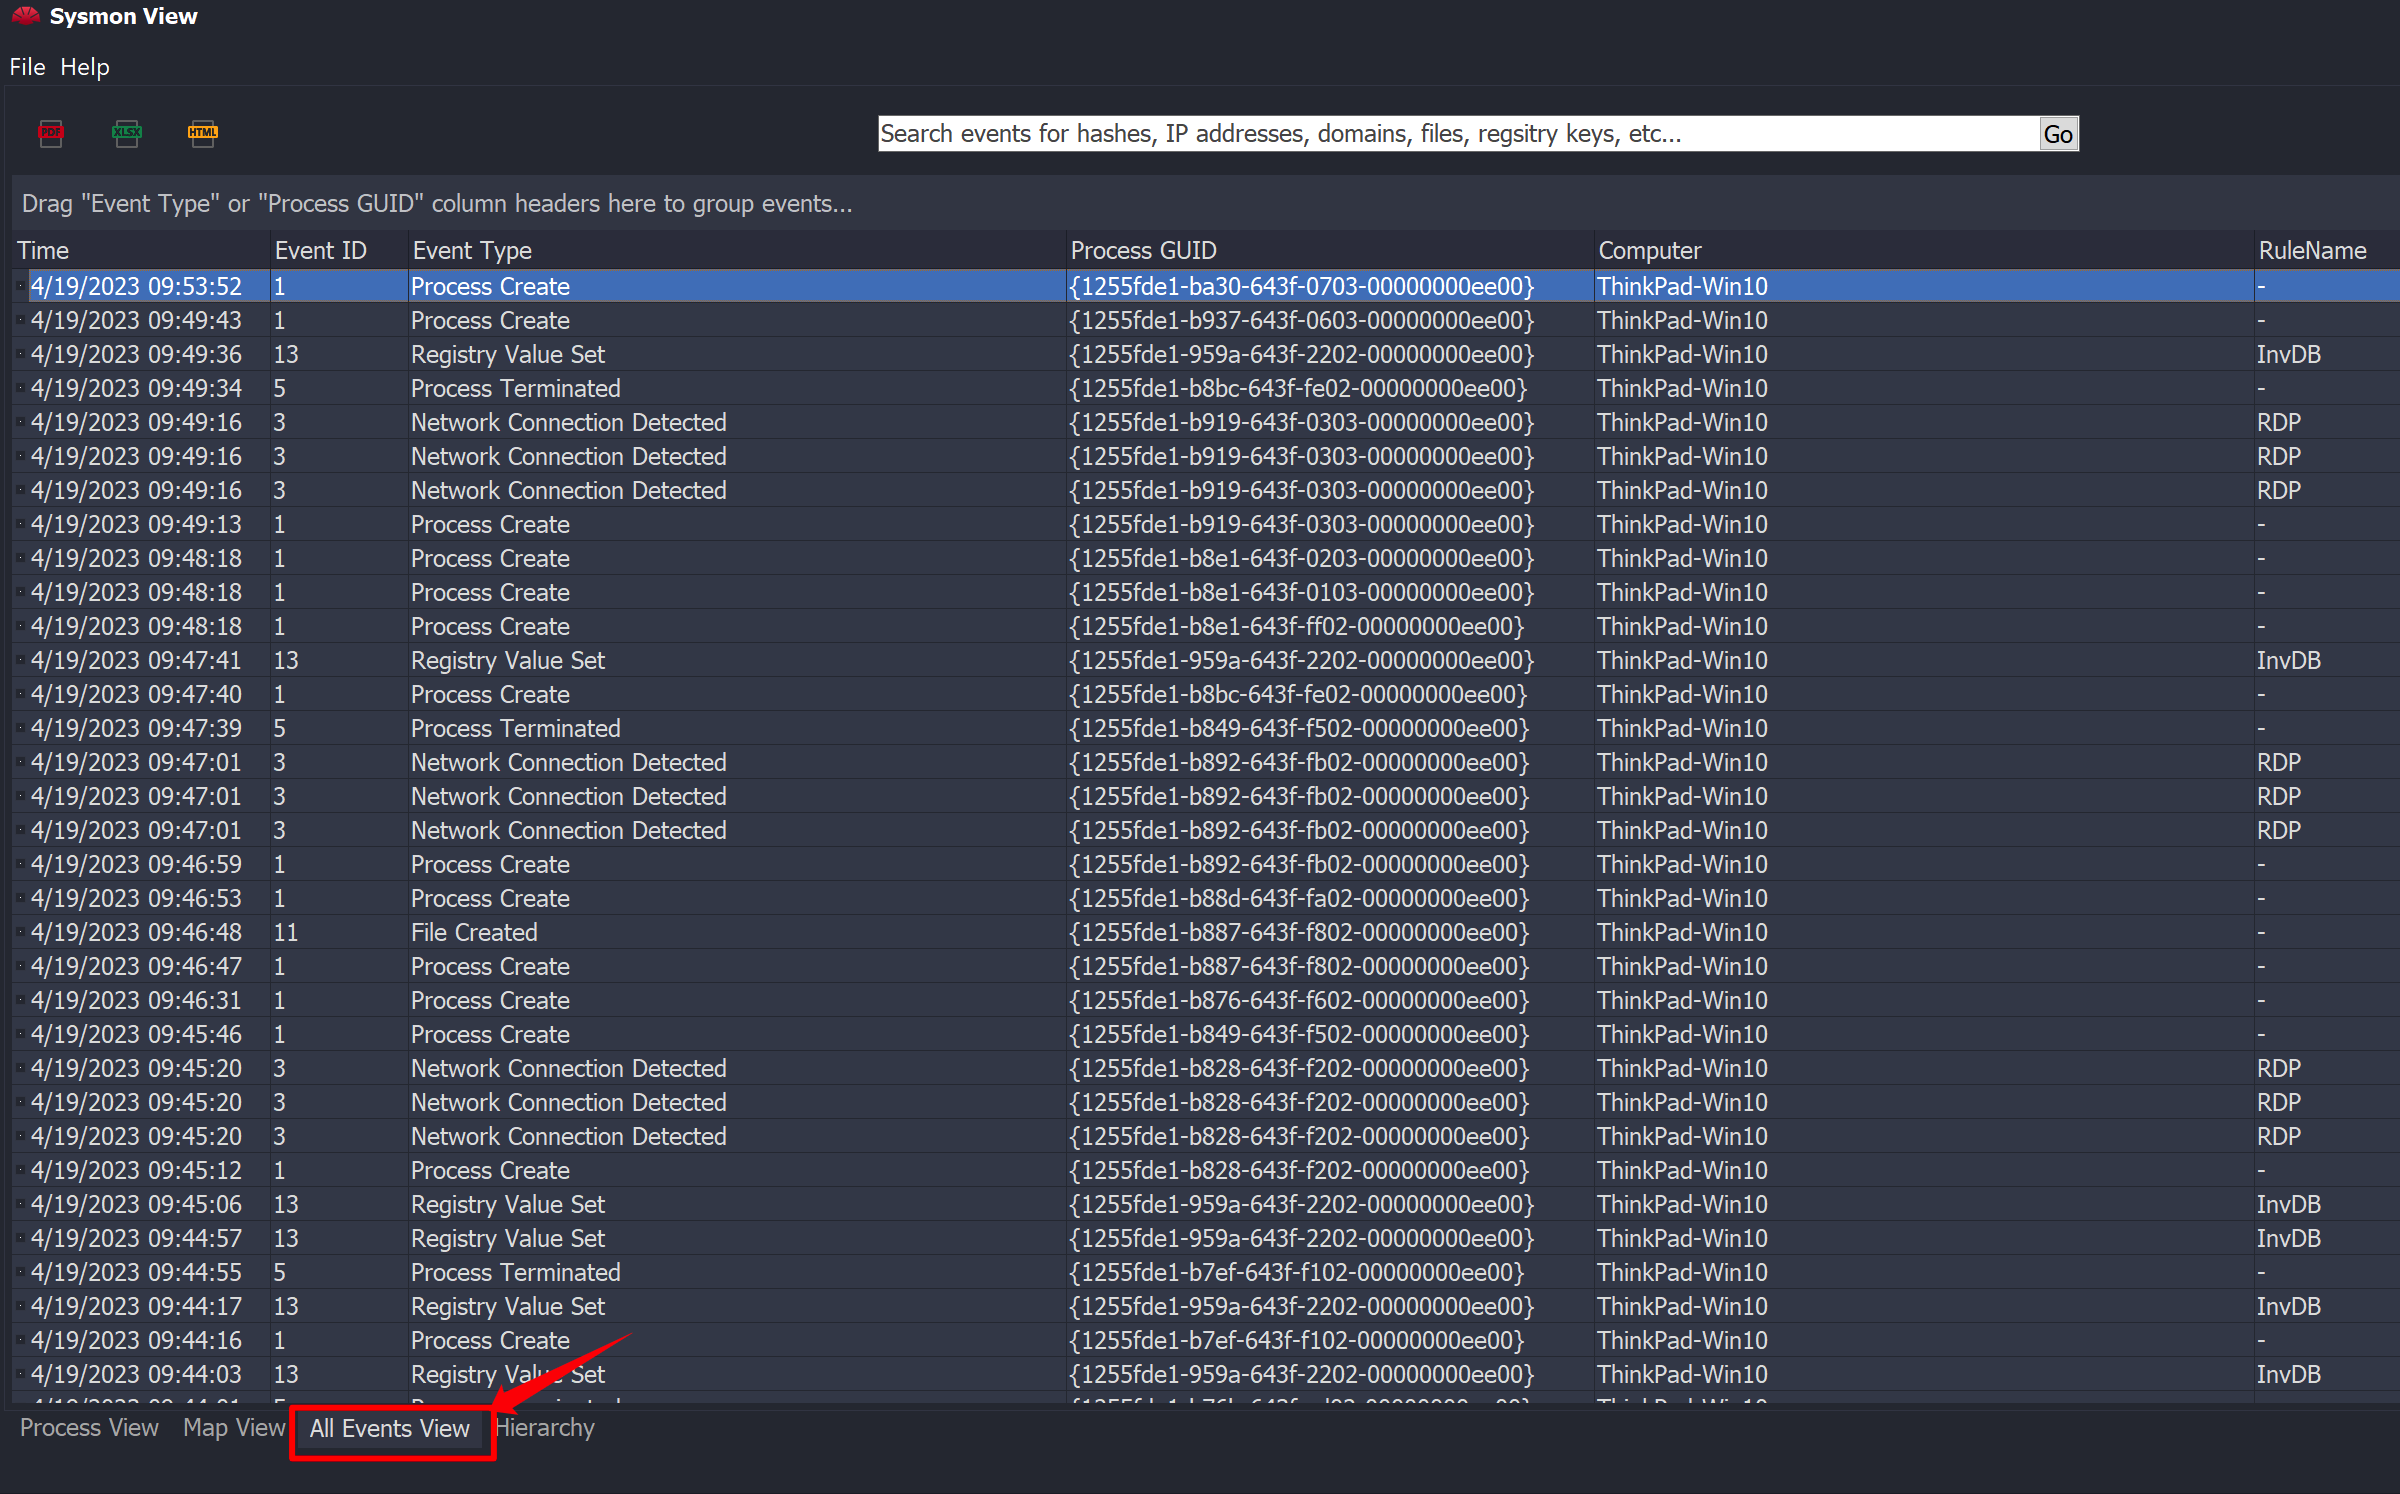Screen dimensions: 2400x1494
Task: Click Event ID 11 cell
Action: (286, 932)
